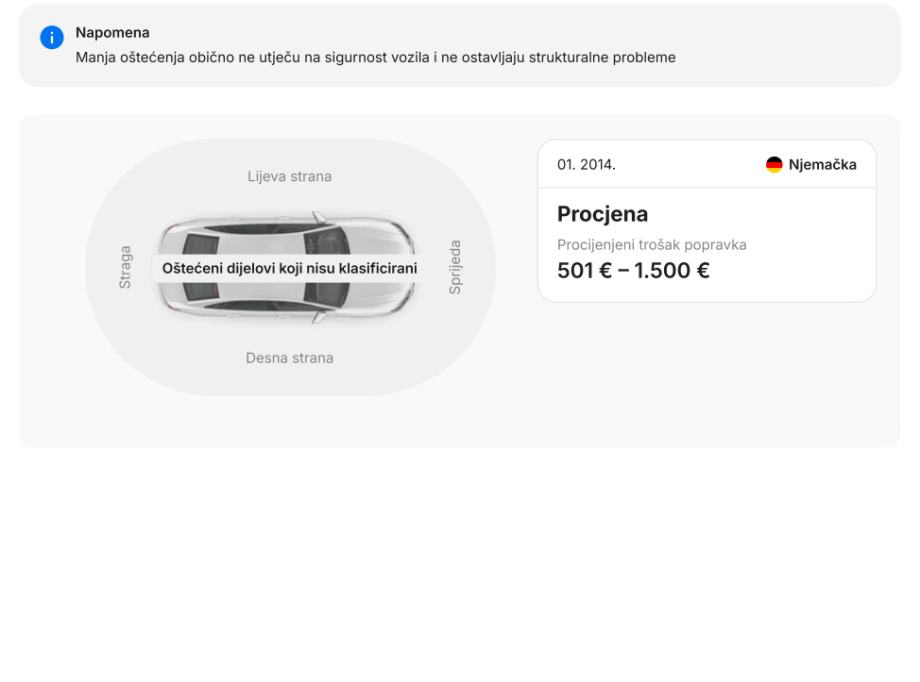Click the car's right side windows
This screenshot has width=920, height=682.
pos(265,305)
